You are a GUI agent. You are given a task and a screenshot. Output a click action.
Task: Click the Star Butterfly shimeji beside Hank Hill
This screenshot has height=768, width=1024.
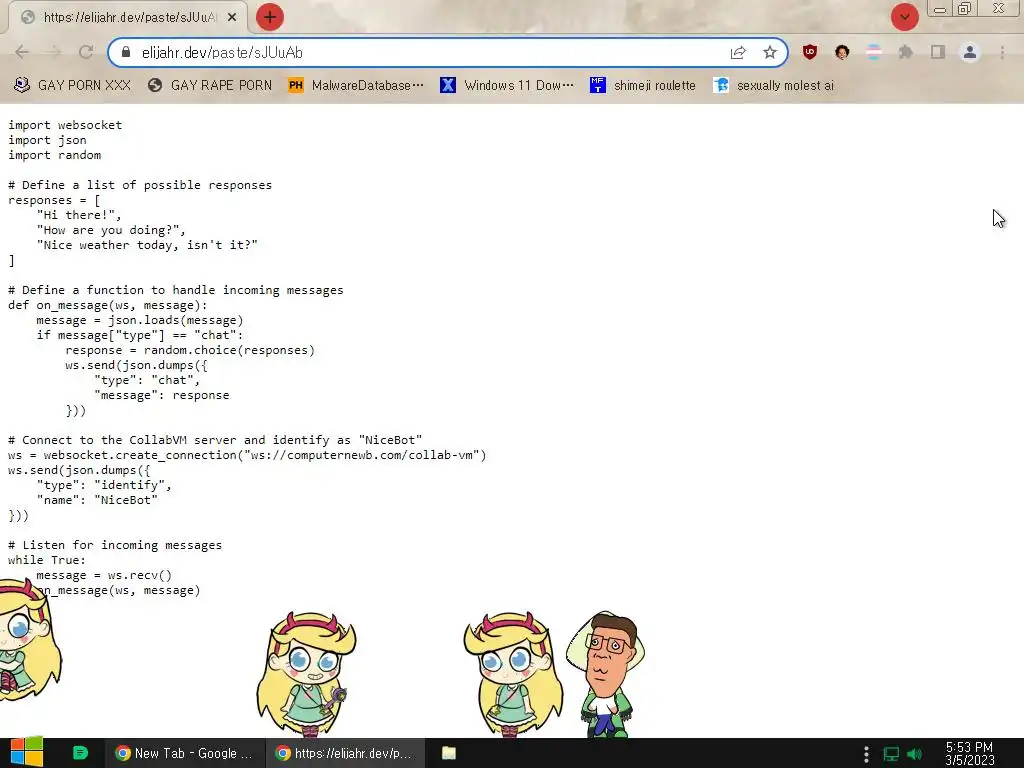(513, 674)
